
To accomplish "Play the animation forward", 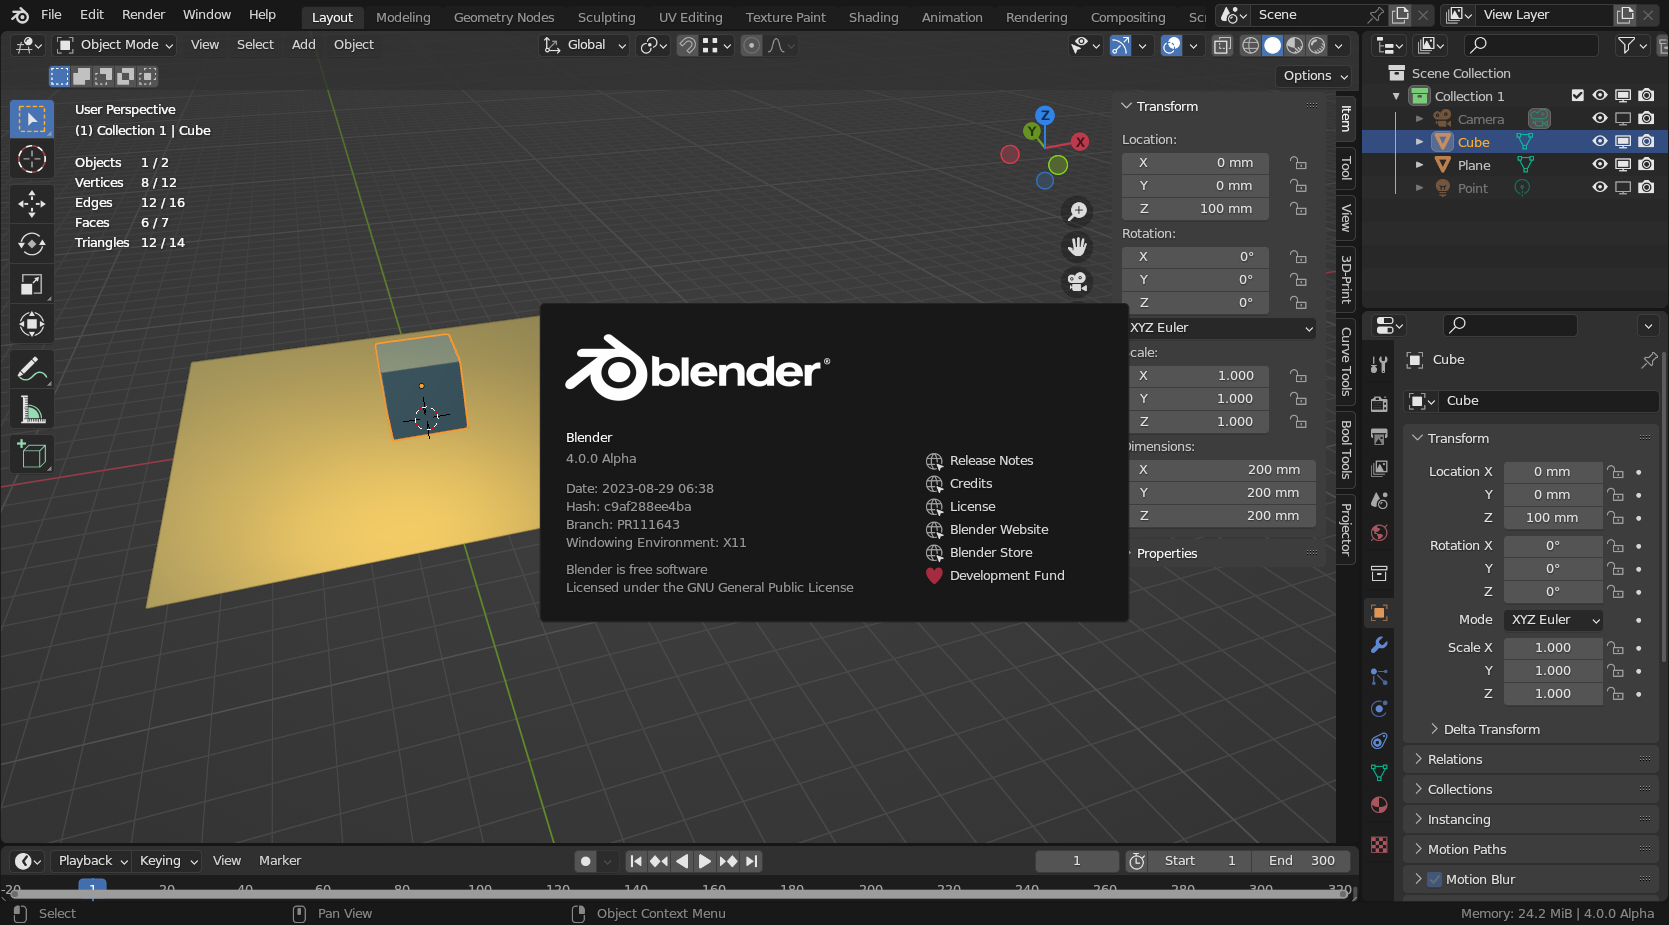I will (x=705, y=861).
